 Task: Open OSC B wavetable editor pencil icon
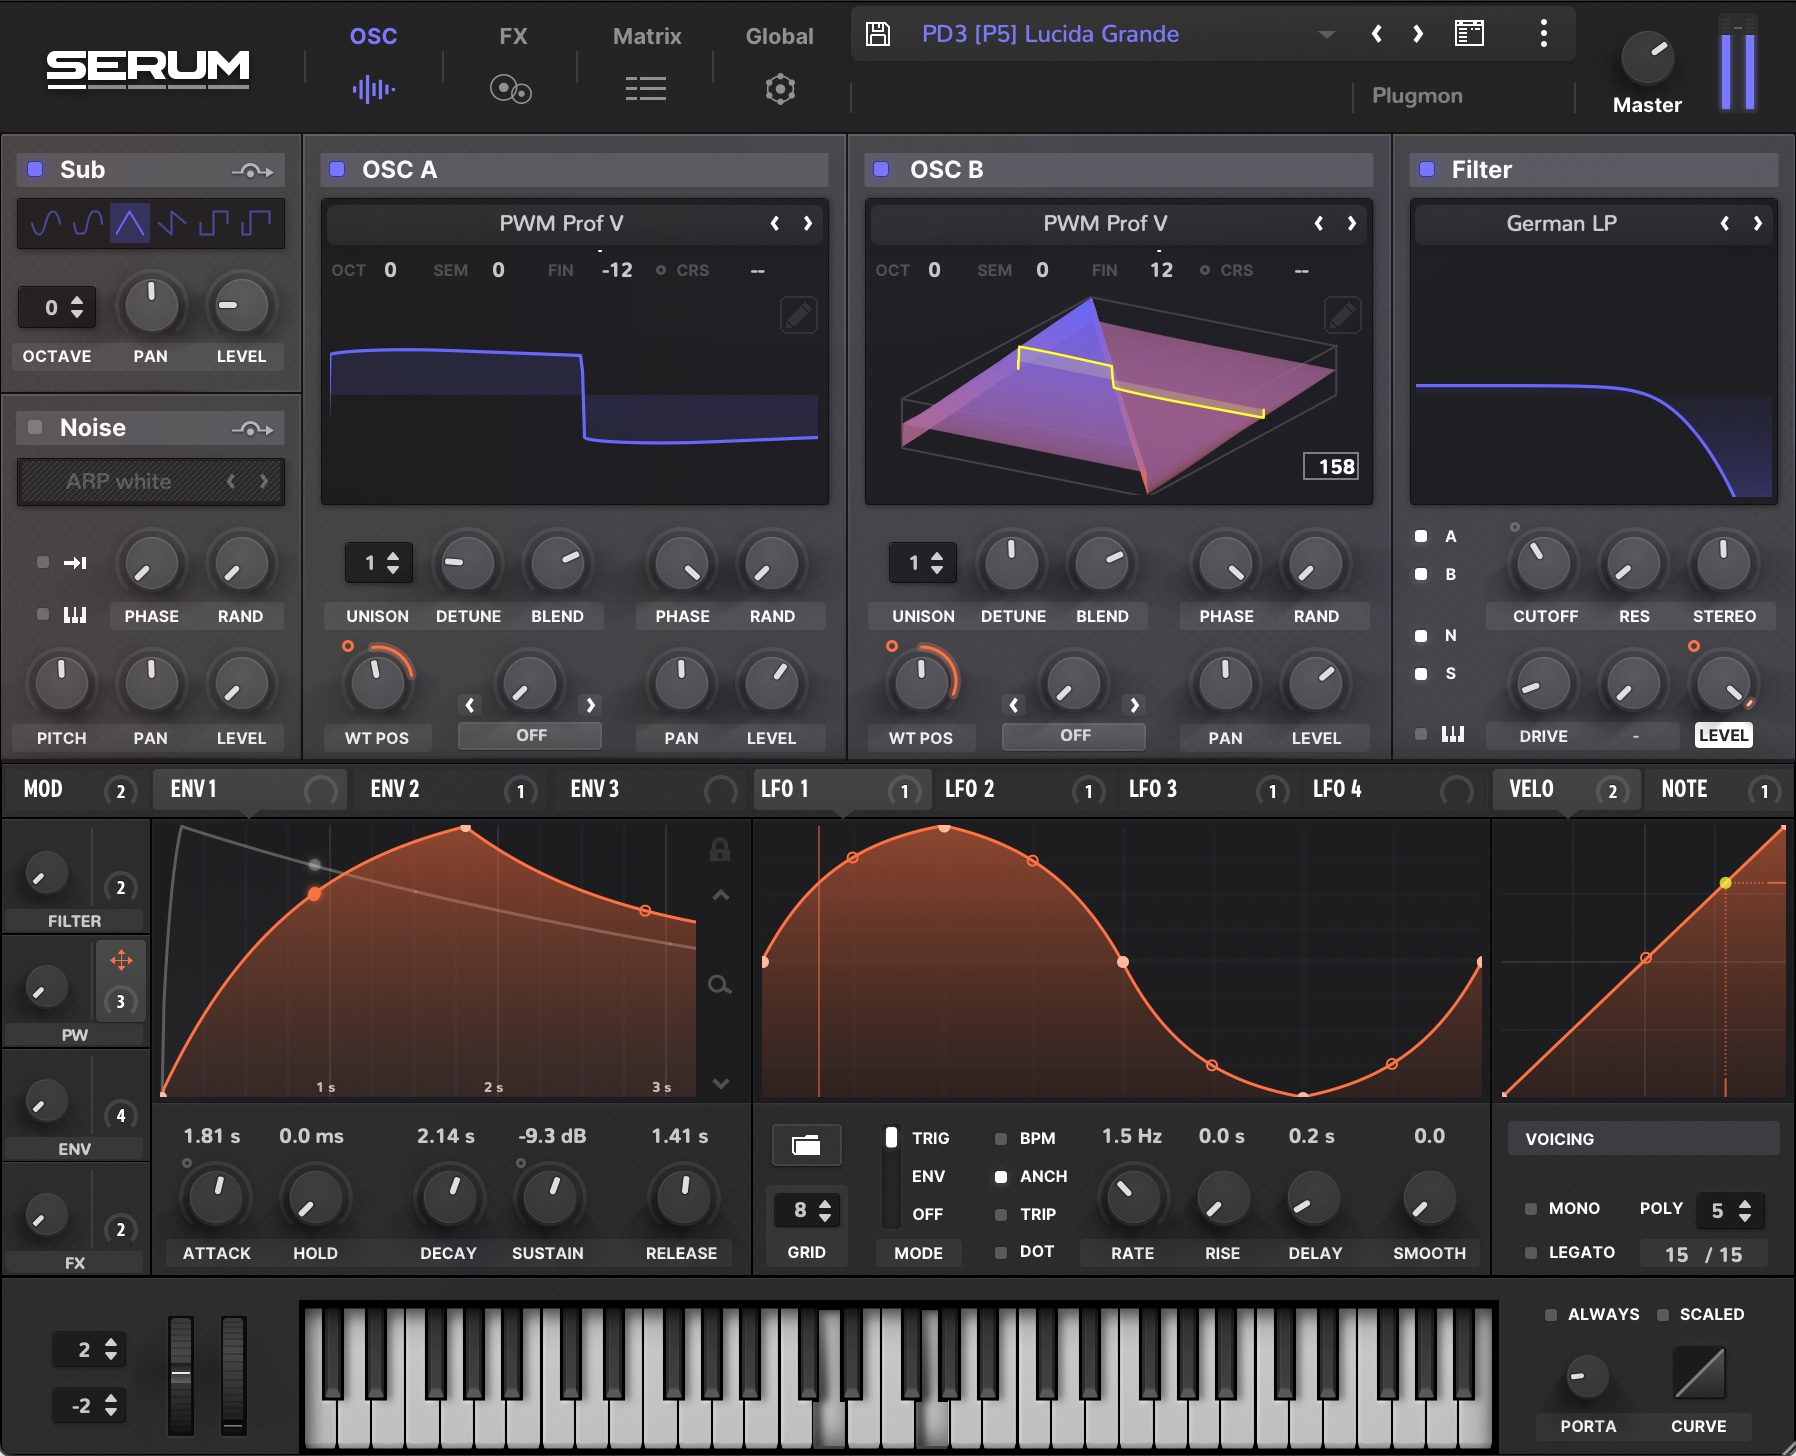click(1342, 315)
